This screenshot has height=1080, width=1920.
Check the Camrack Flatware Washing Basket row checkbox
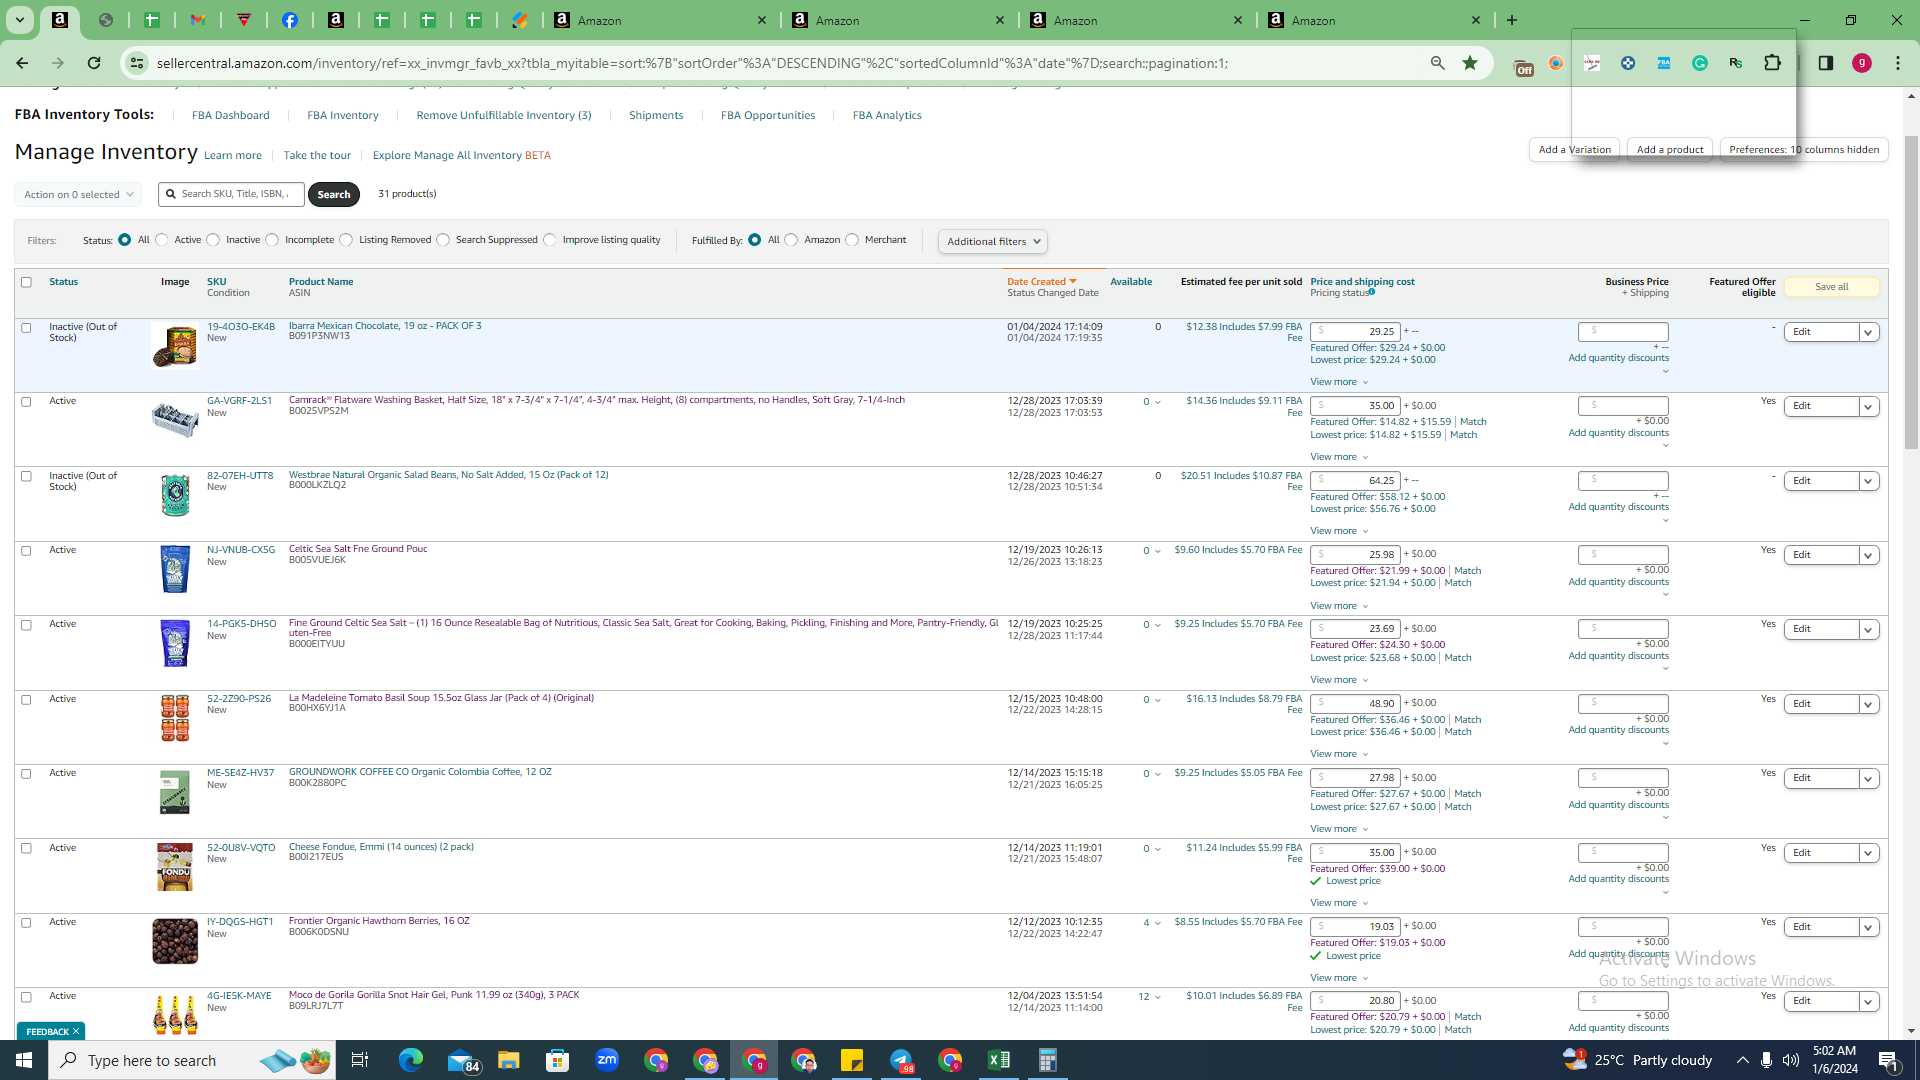click(x=26, y=401)
